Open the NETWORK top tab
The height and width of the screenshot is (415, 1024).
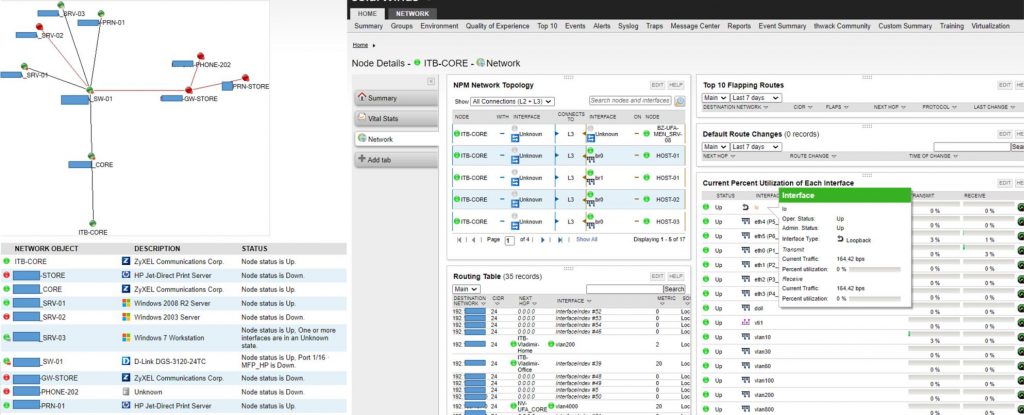[x=413, y=14]
